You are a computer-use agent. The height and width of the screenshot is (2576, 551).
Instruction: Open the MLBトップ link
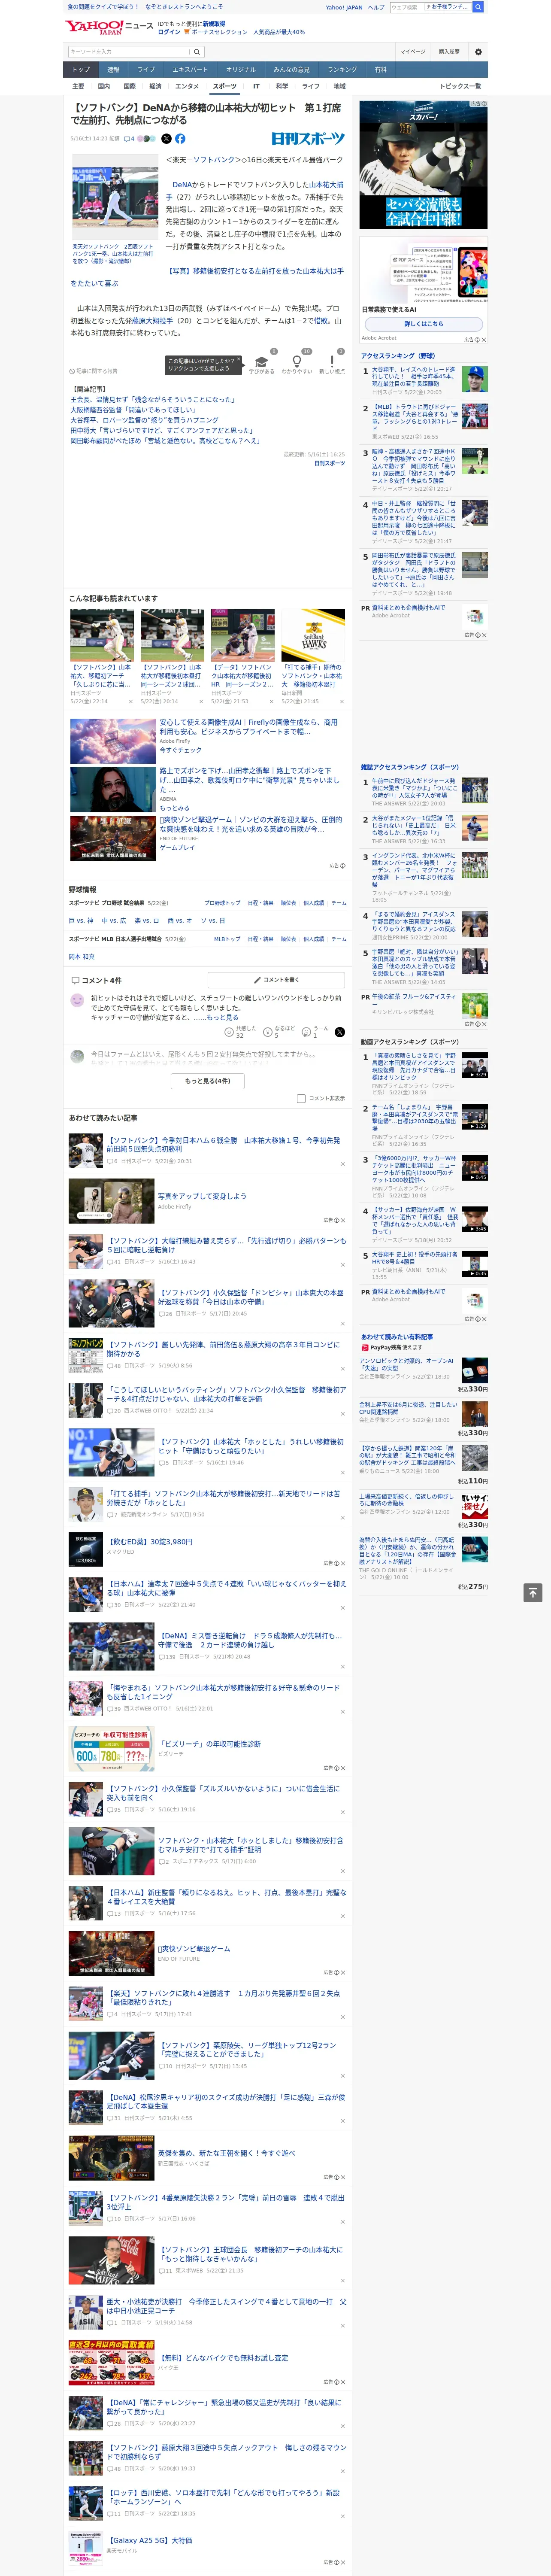[227, 939]
